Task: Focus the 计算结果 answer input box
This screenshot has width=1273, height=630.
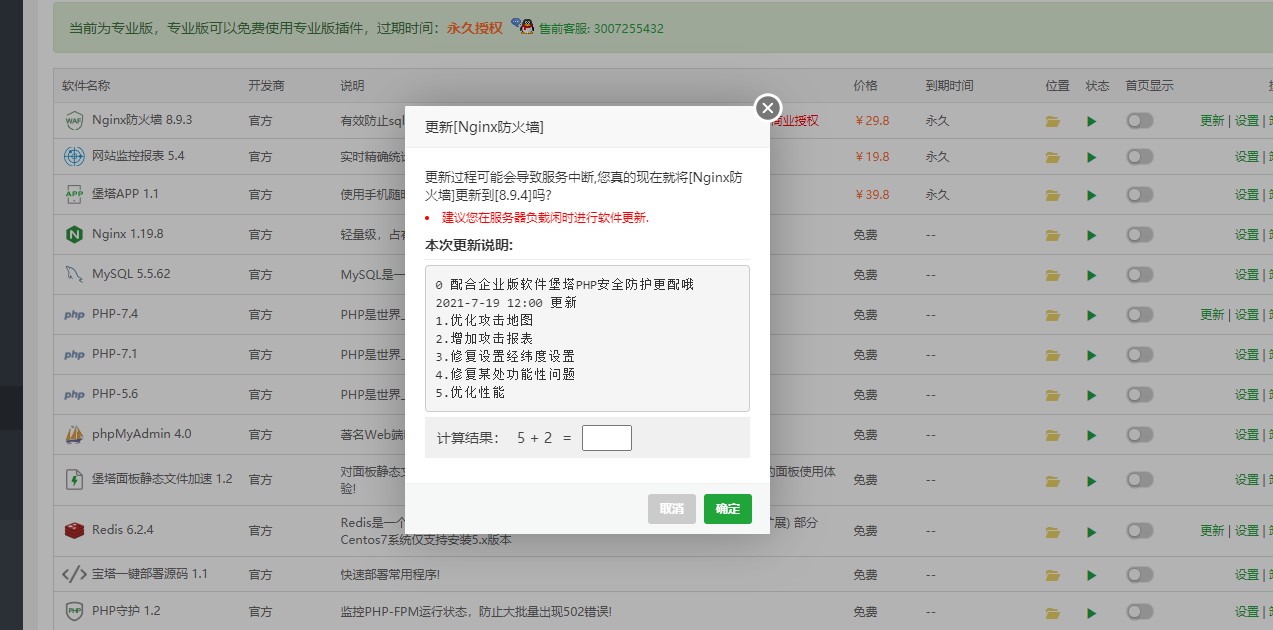Action: click(x=607, y=438)
